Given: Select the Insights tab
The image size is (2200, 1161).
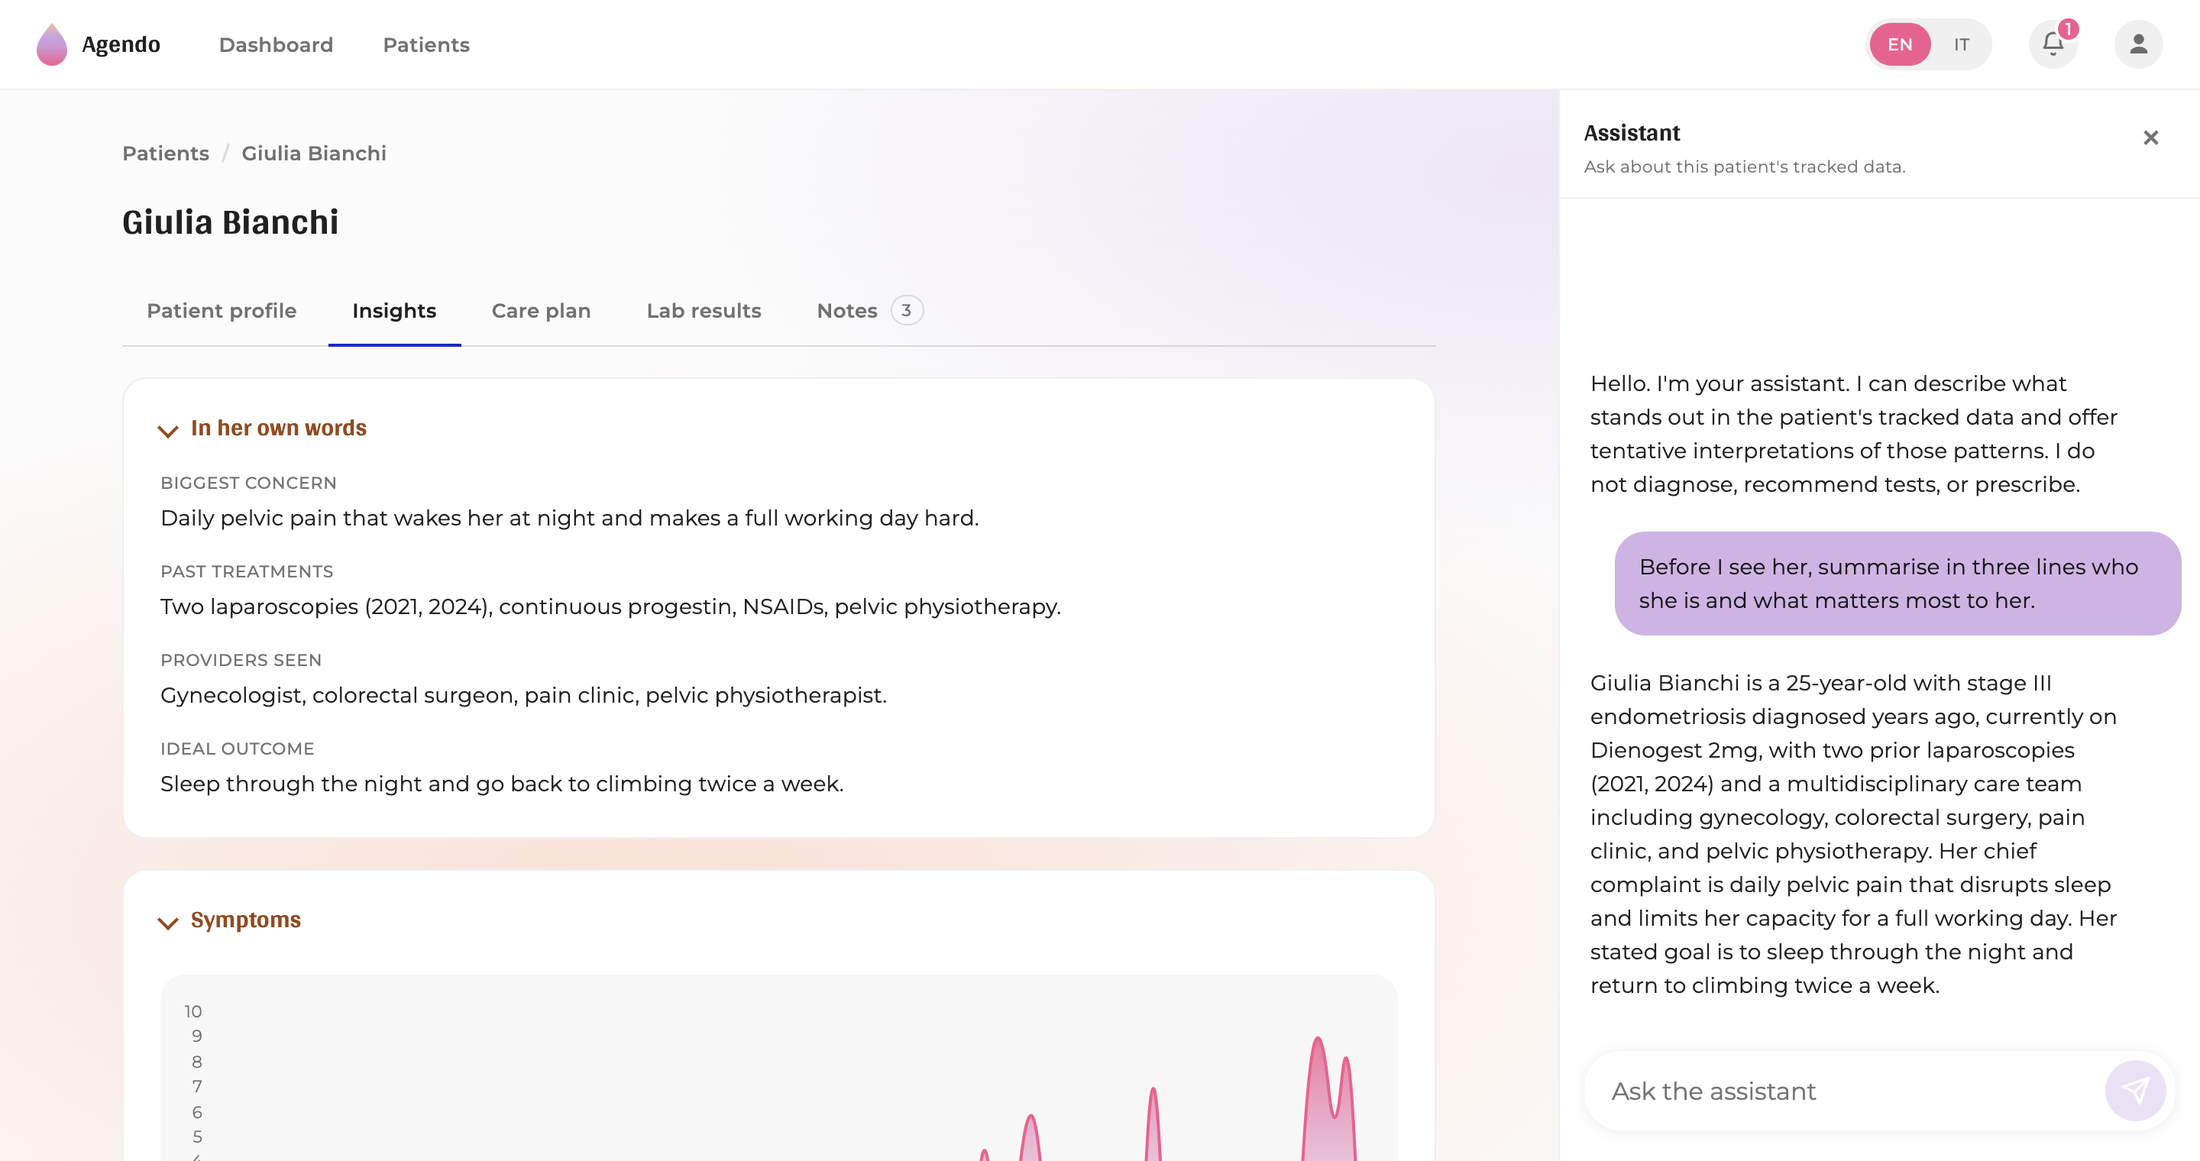Looking at the screenshot, I should pyautogui.click(x=394, y=311).
